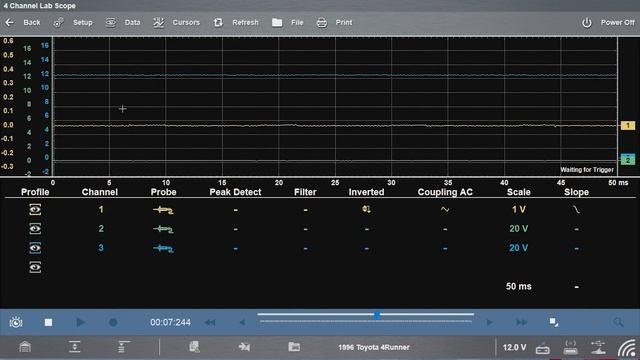The width and height of the screenshot is (640, 360).
Task: Step back one frame
Action: [242, 322]
